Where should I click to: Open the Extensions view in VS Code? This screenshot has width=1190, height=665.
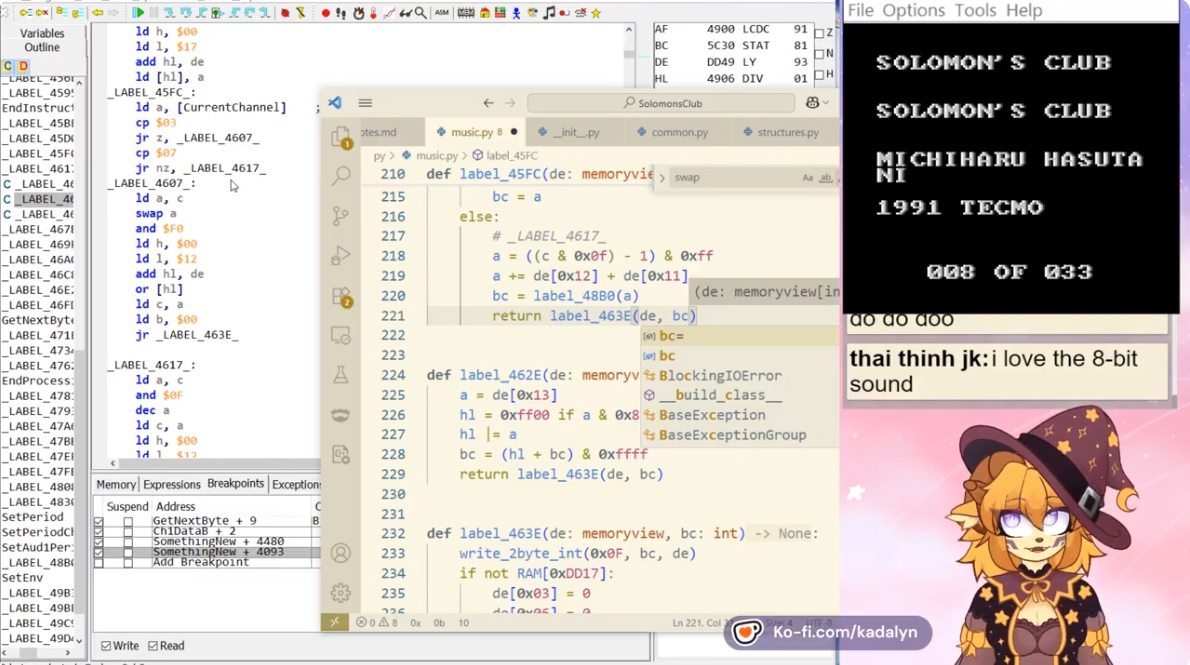click(341, 296)
